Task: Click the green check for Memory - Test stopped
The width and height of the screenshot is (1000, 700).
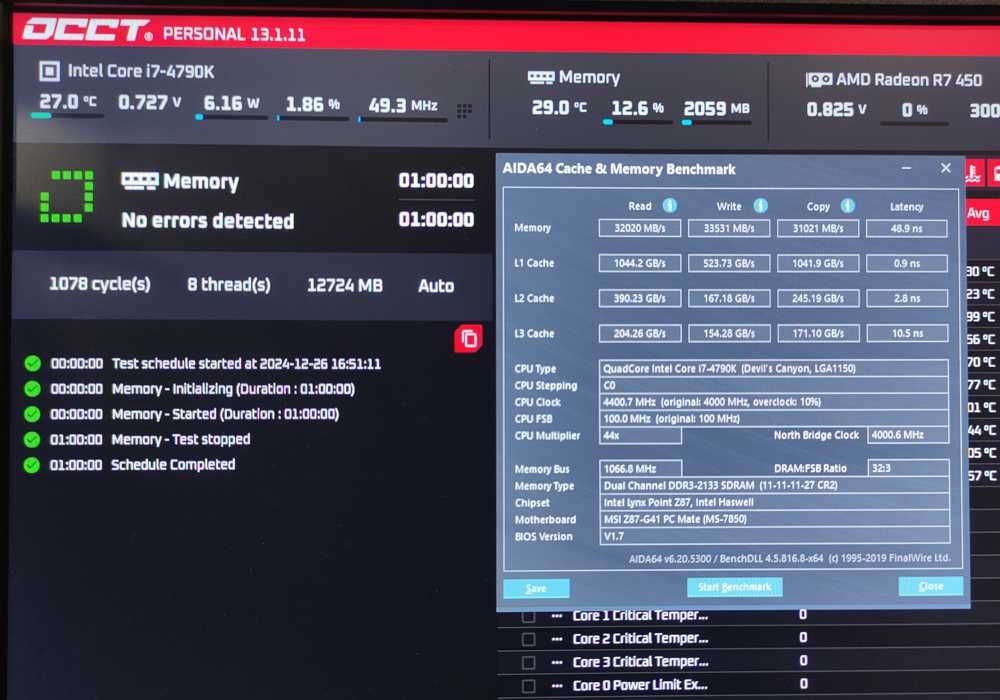Action: coord(32,439)
